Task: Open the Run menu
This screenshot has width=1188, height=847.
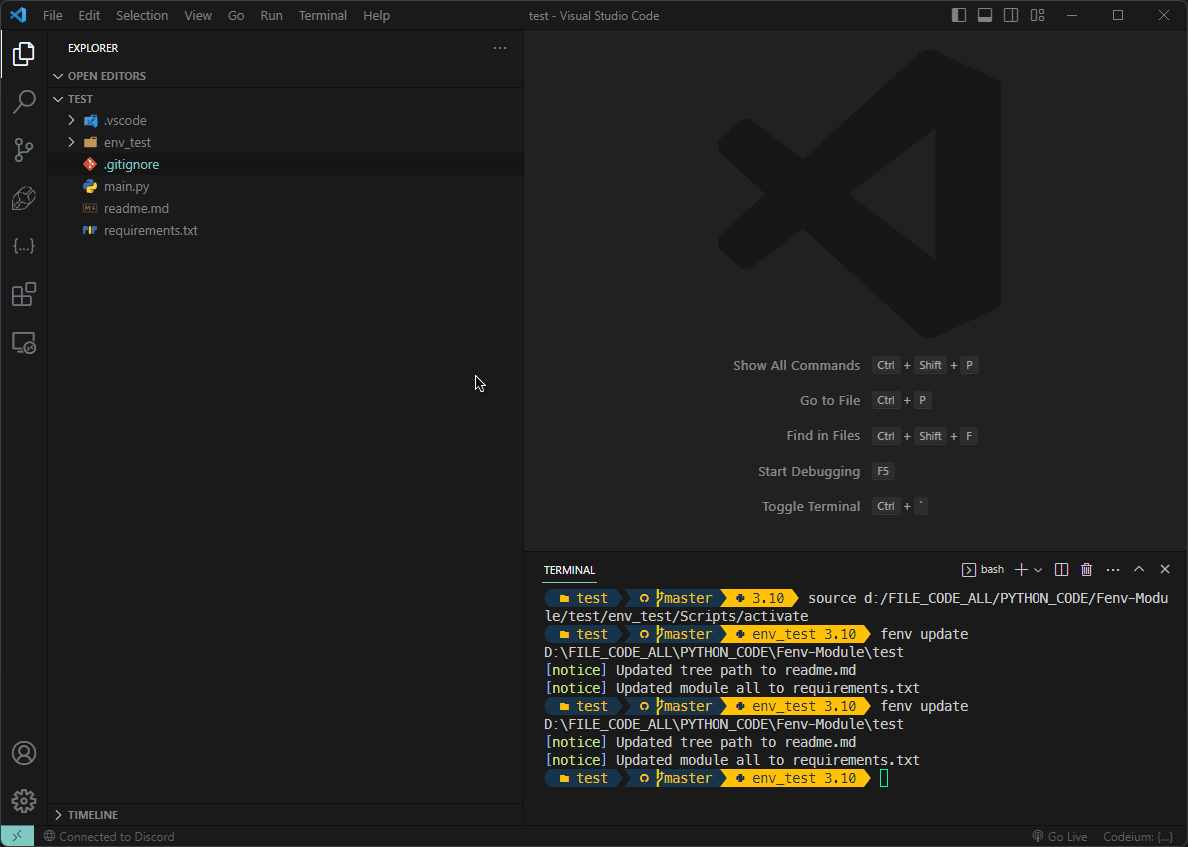Action: pos(271,15)
